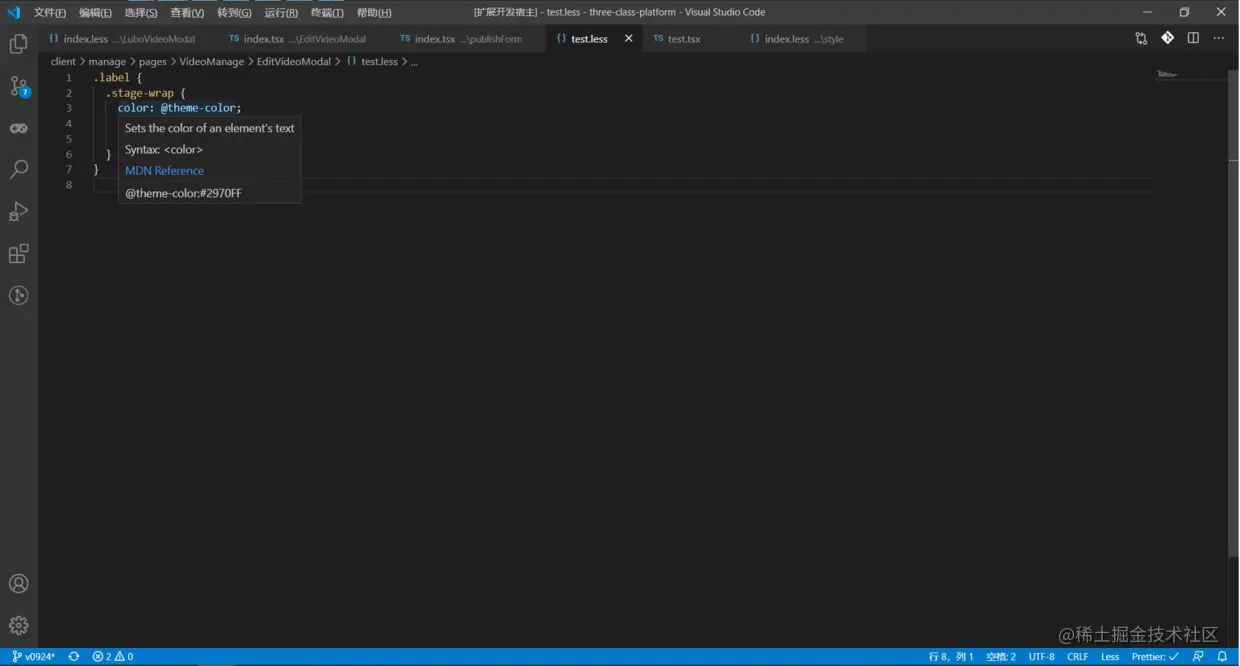Open Source Control view with 7 badge
This screenshot has width=1240, height=666.
point(18,86)
